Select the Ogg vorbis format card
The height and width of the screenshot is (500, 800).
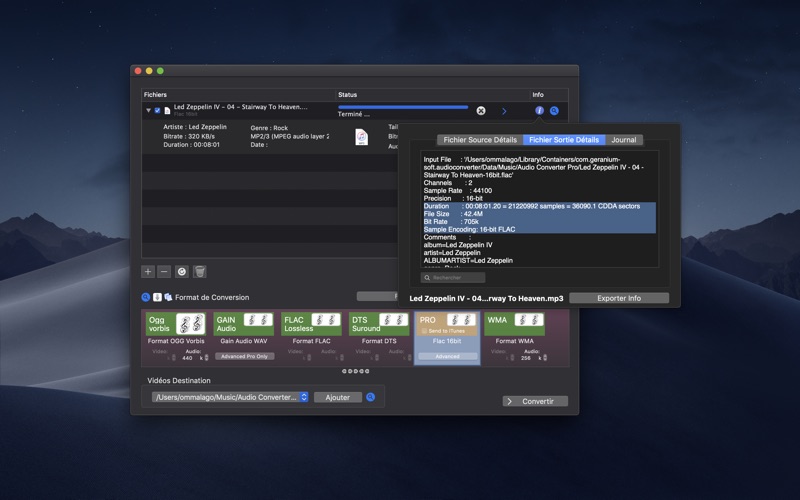tap(176, 324)
